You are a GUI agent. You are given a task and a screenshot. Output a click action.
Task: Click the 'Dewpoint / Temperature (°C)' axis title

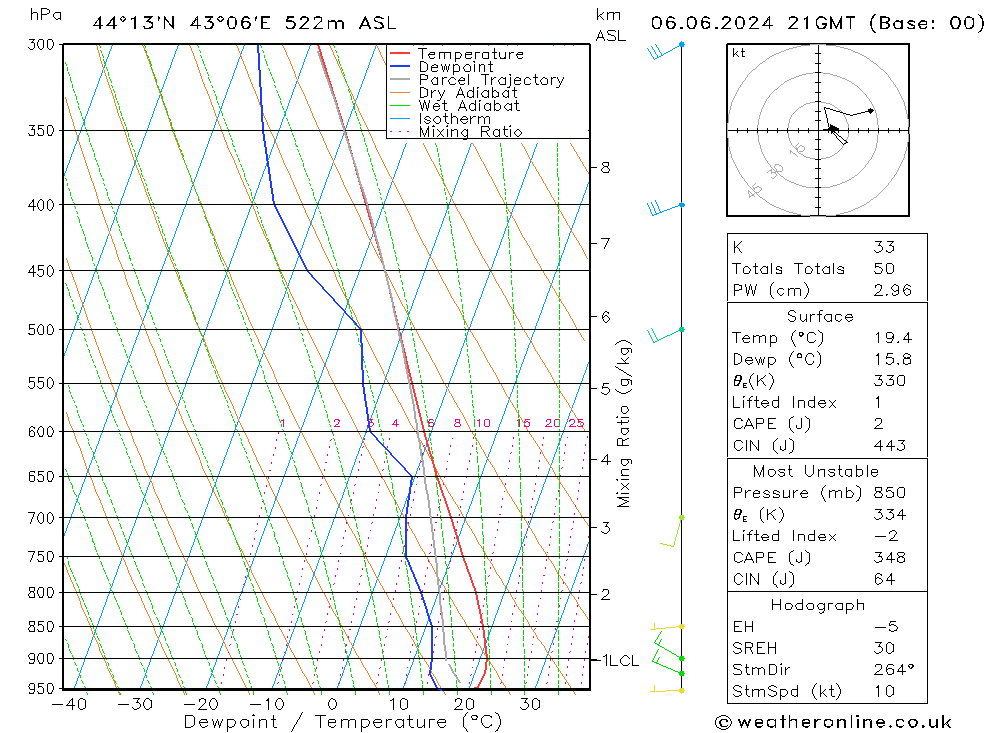pos(342,722)
